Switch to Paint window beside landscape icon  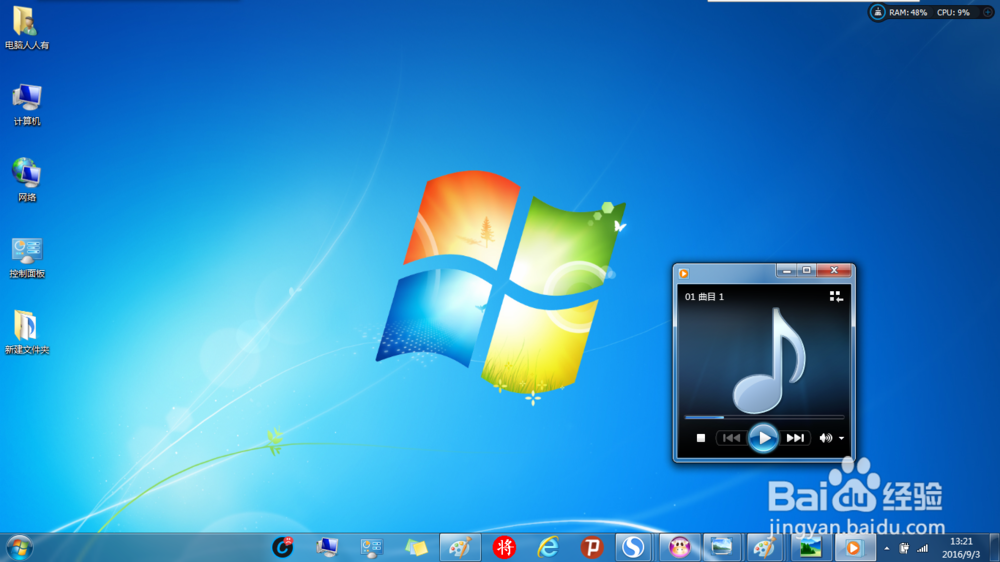coord(765,547)
